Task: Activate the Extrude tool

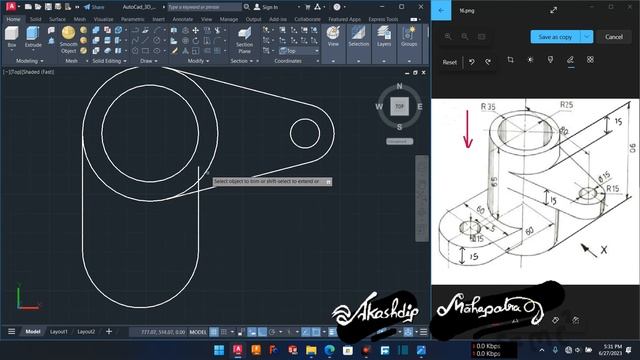Action: click(x=33, y=37)
